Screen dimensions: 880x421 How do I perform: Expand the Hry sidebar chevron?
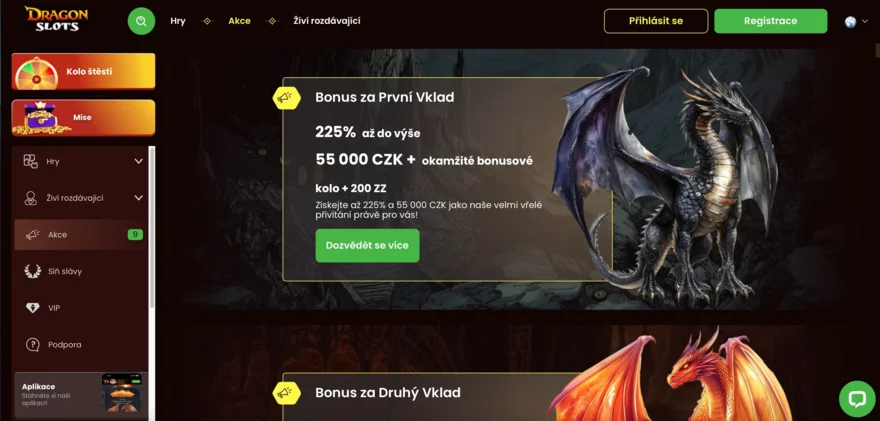tap(139, 162)
